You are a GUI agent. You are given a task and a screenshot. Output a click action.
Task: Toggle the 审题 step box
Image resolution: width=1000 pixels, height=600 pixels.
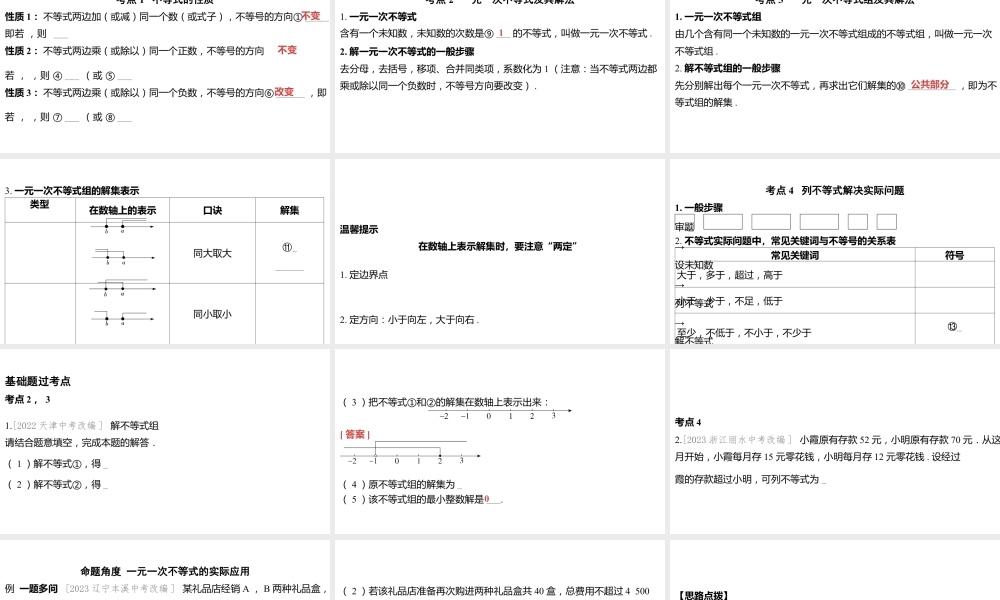click(x=684, y=223)
